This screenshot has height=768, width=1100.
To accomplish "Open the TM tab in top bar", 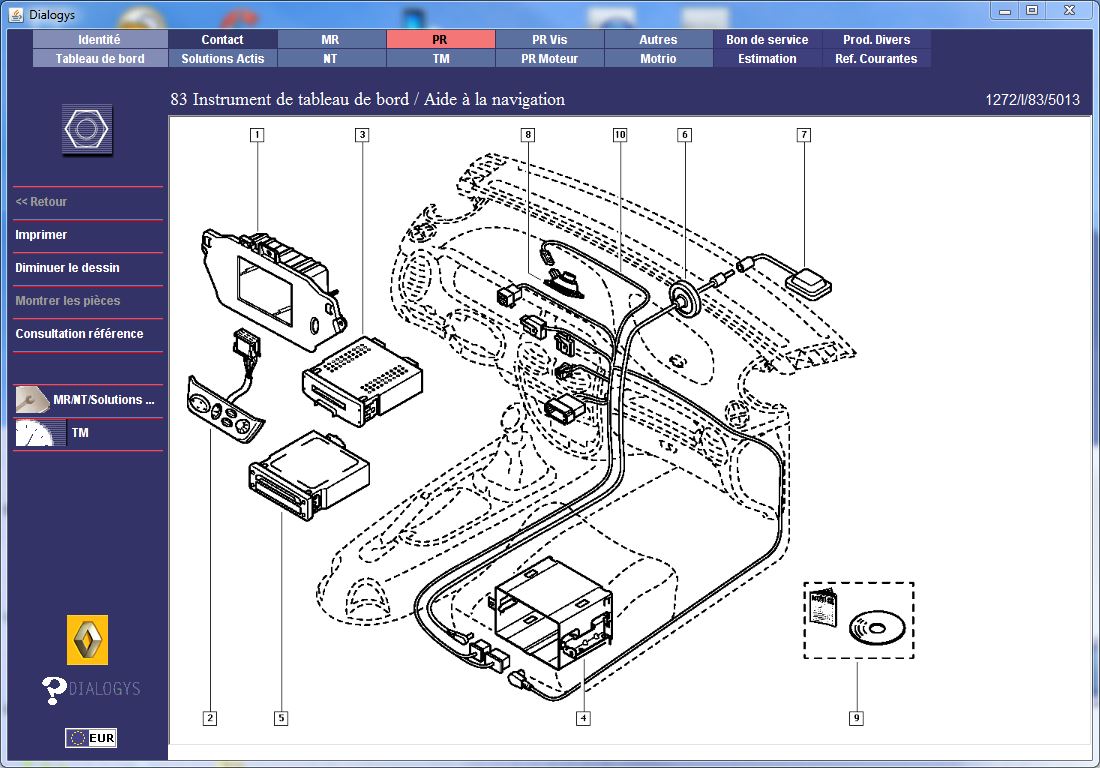I will coord(441,59).
